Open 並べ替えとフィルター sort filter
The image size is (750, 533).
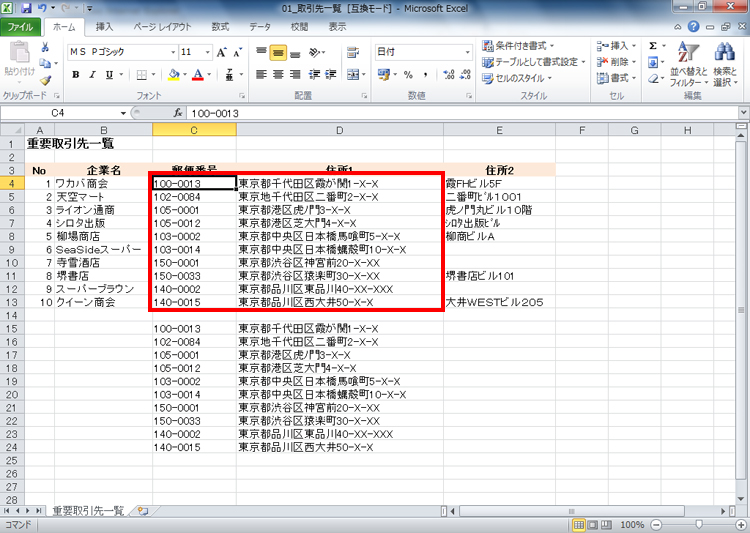click(688, 65)
